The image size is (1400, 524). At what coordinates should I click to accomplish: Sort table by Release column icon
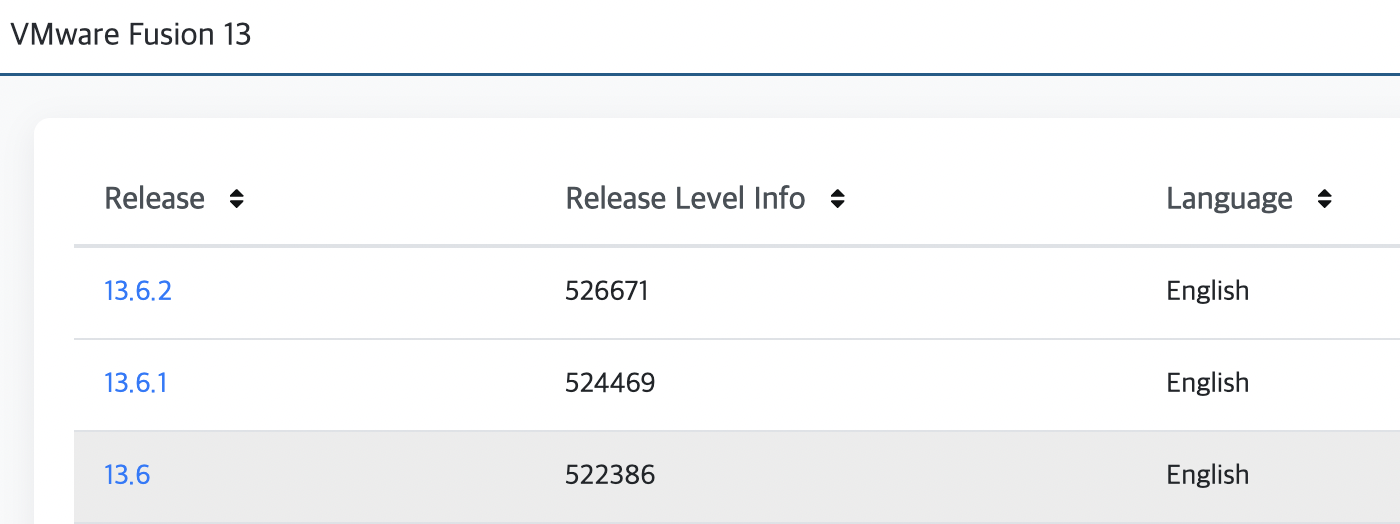tap(237, 199)
